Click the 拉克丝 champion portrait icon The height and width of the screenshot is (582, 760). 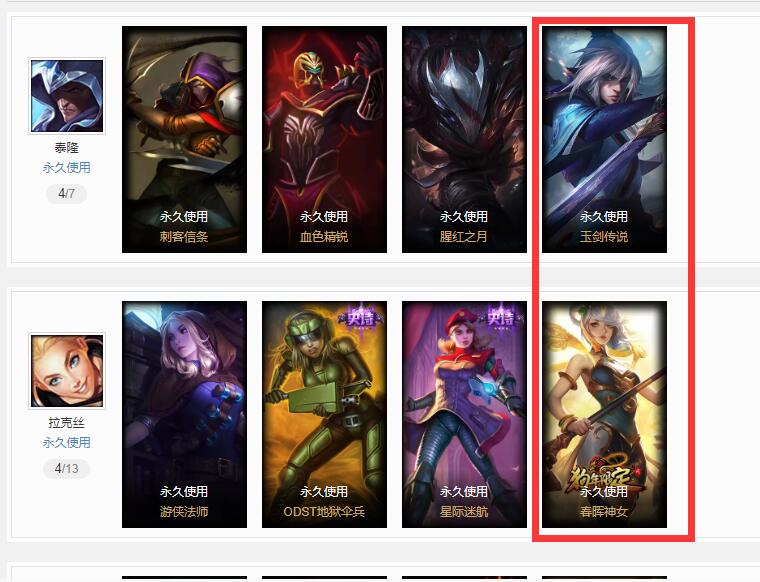(x=67, y=371)
